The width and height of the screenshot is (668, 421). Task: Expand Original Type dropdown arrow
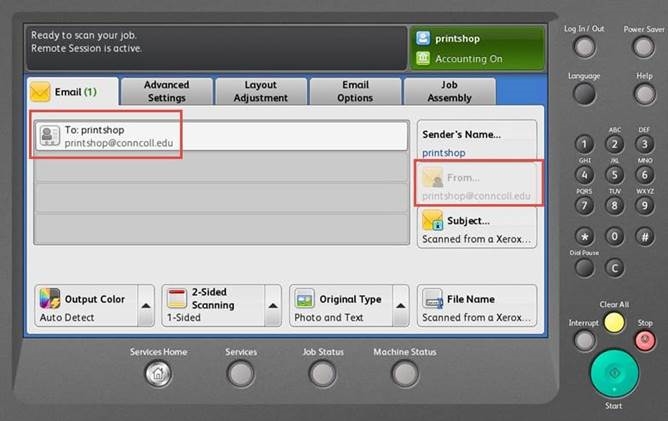click(x=400, y=306)
